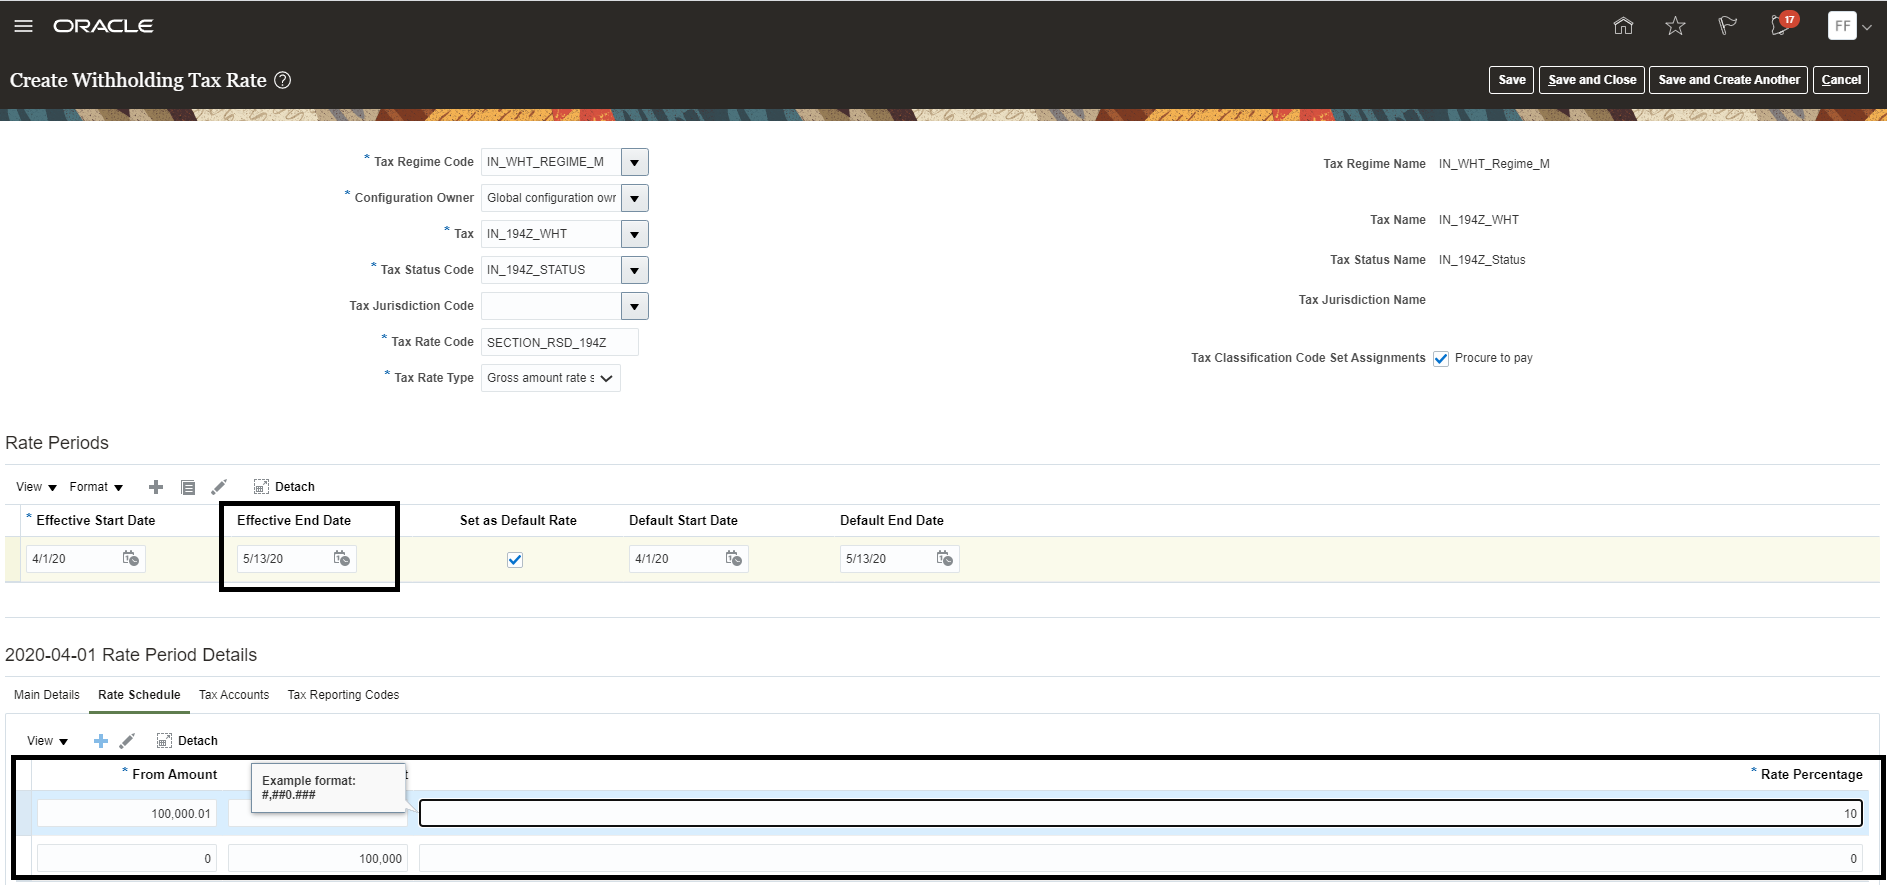
Task: Click the Tax field showing IN_194Z_WHT
Action: tap(551, 234)
